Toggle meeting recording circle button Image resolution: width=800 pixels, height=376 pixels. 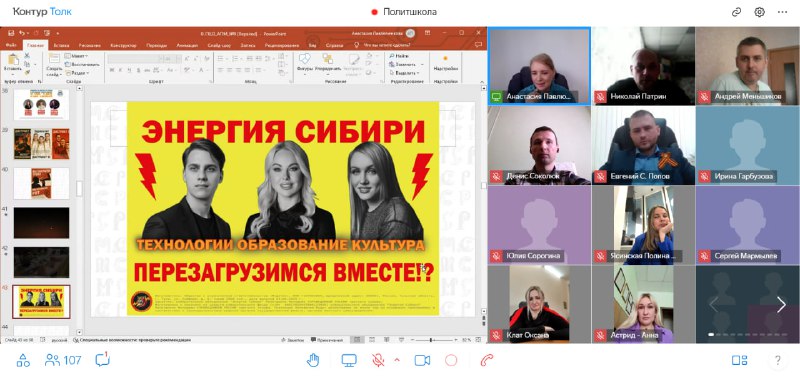(451, 361)
